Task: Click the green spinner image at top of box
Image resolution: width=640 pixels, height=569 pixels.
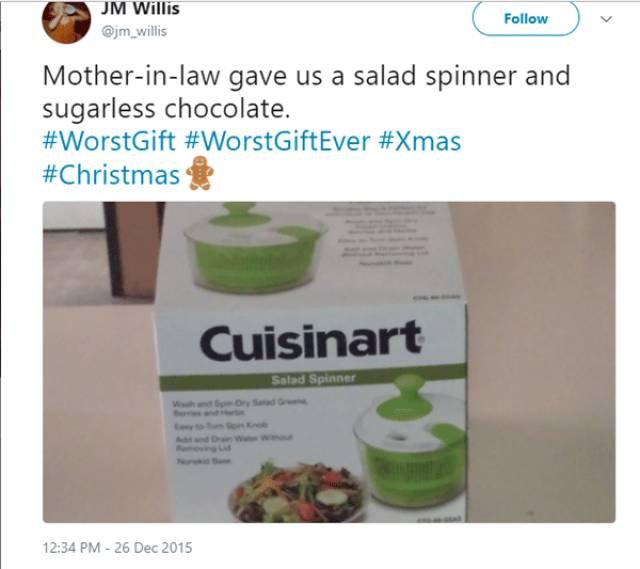Action: pos(256,248)
